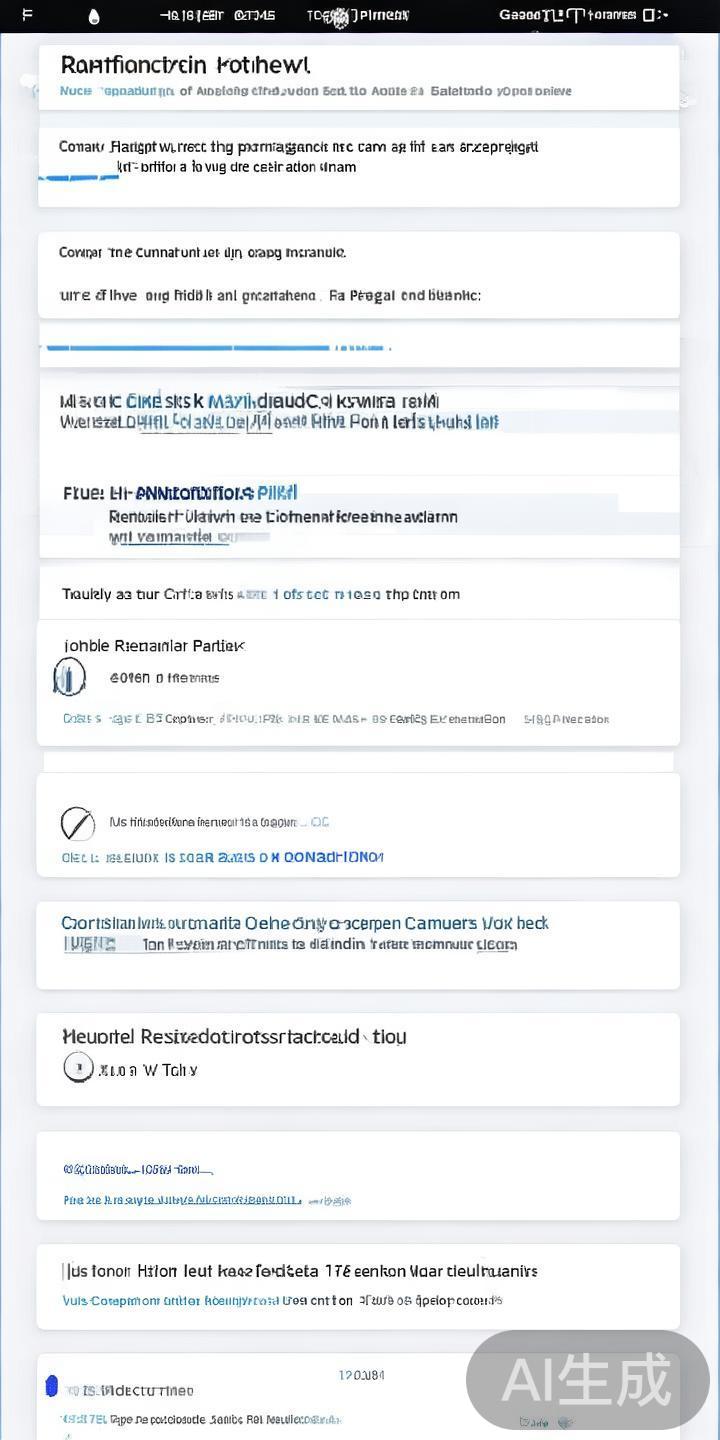This screenshot has height=1440, width=720.
Task: Open the 'Frue! Hi- ANNtotDffors' highlighted heading
Action: click(x=180, y=493)
